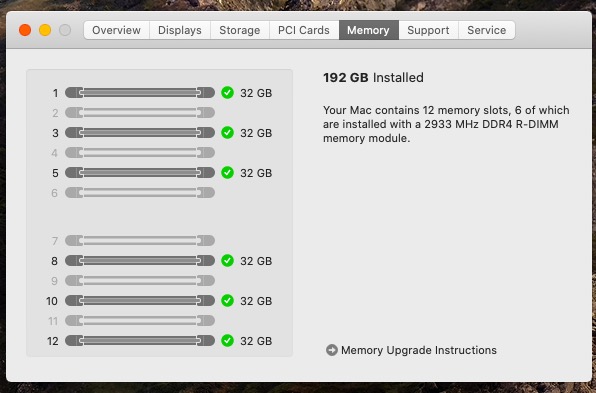Click the green checkmark for slot 1
Screen dimensions: 596x393
227,92
